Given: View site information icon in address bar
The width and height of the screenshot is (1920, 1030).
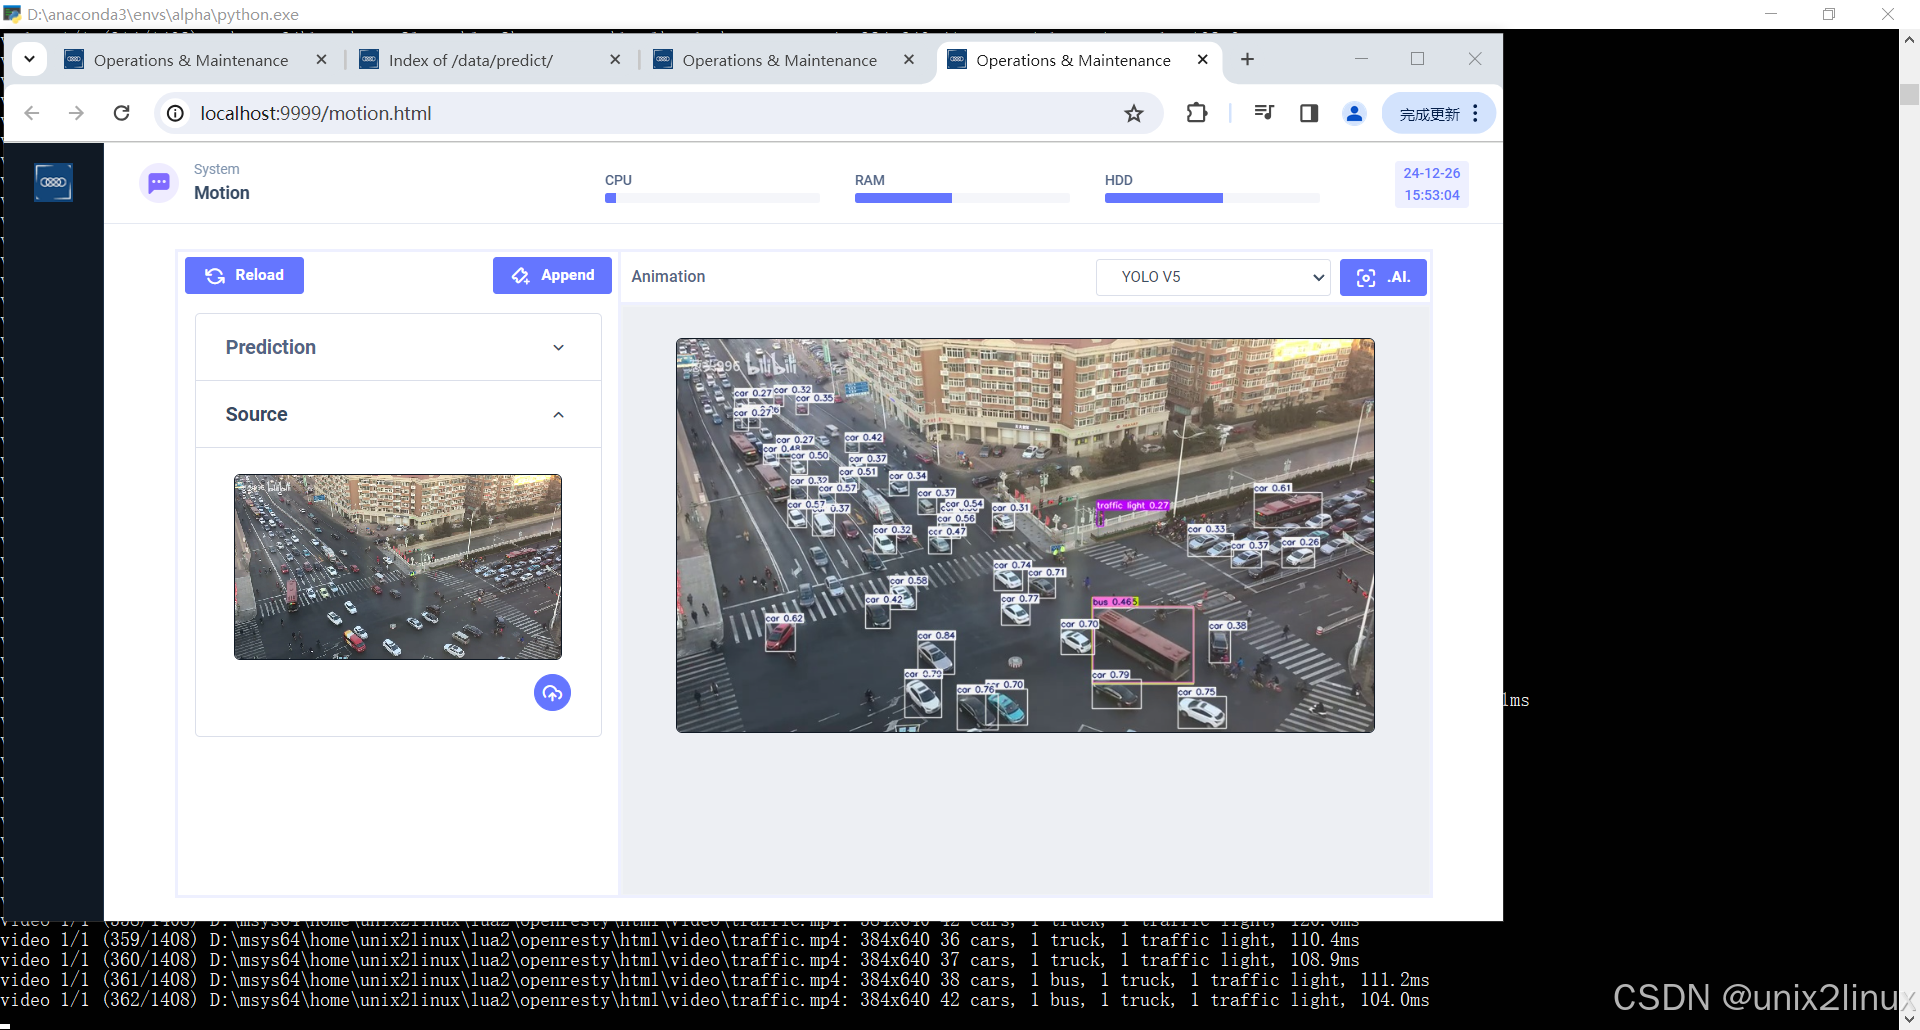Looking at the screenshot, I should 175,113.
